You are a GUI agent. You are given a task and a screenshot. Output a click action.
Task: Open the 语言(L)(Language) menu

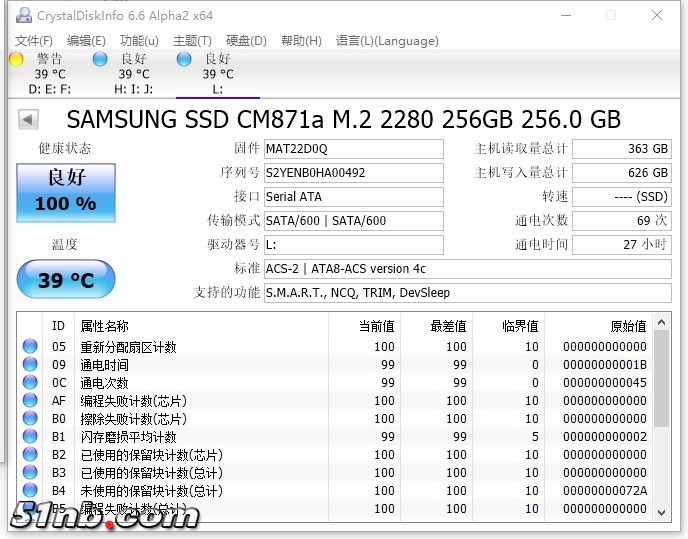[387, 41]
